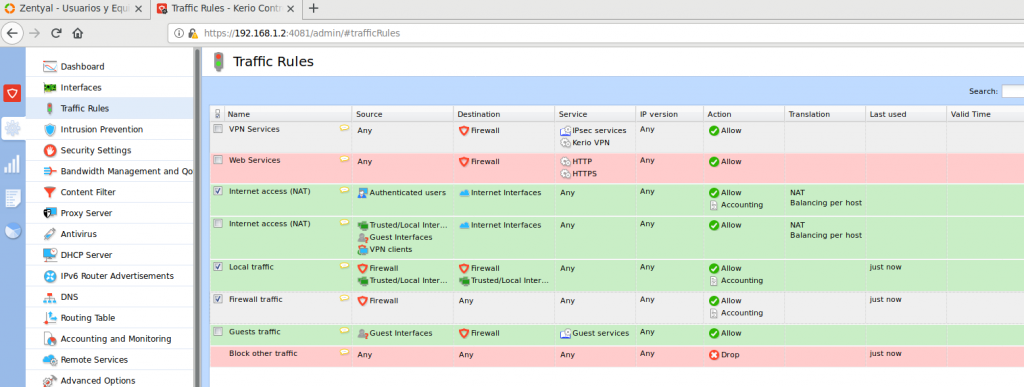Toggle the Guests traffic rule checkbox
1024x387 pixels.
(218, 332)
